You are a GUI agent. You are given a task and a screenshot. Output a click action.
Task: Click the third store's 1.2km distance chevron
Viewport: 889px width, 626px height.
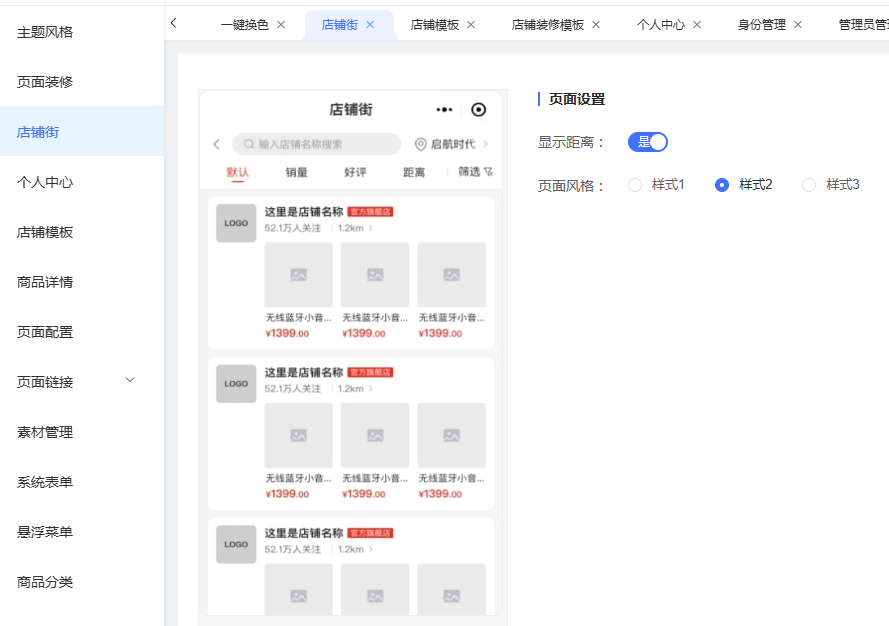(x=371, y=549)
